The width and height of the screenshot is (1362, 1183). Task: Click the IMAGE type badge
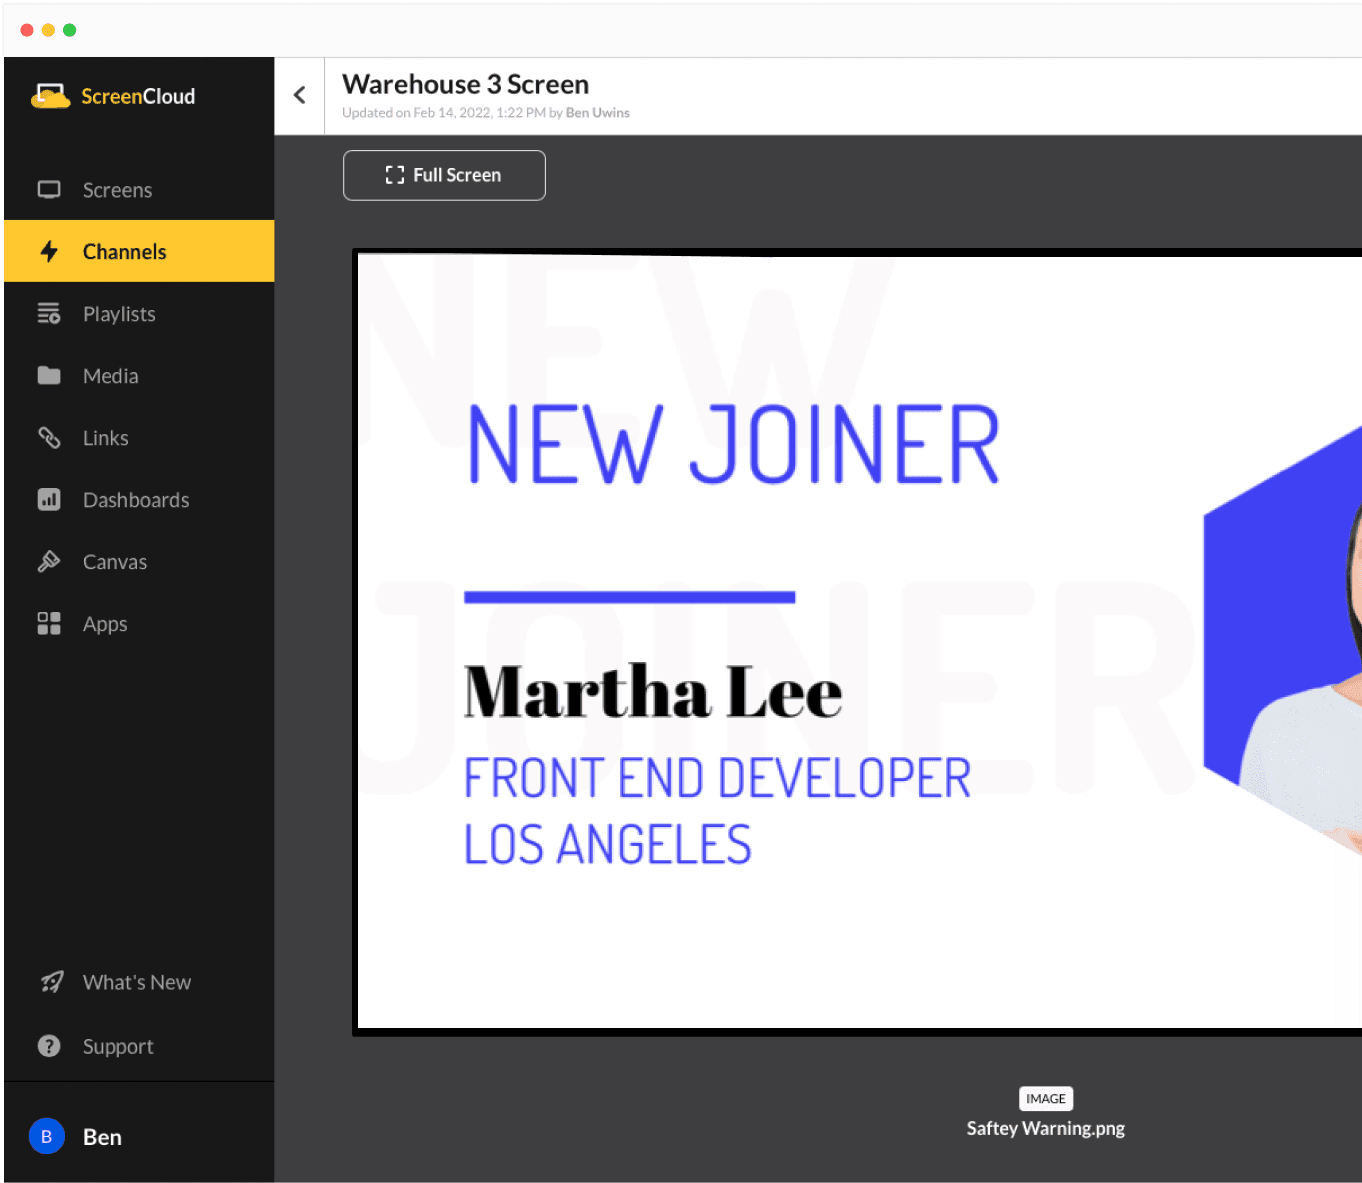tap(1046, 1098)
